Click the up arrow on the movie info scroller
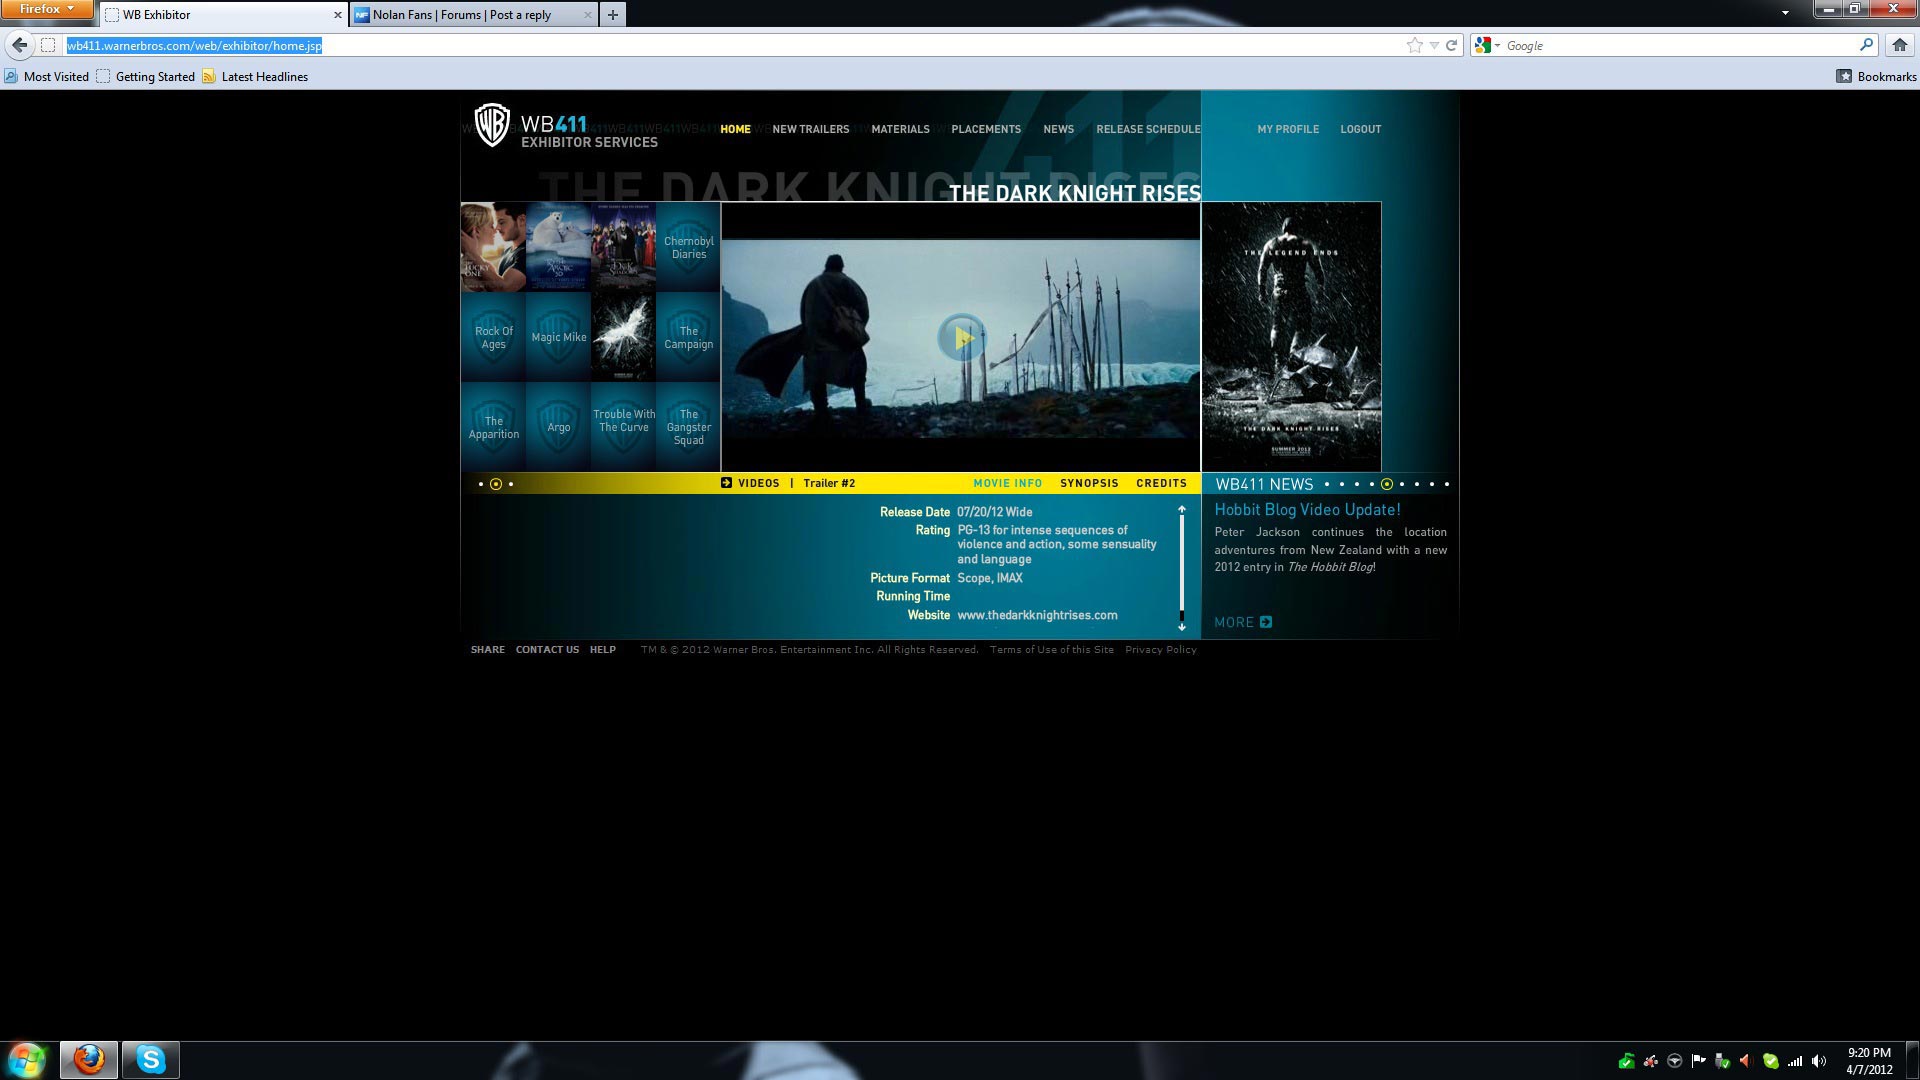The image size is (1920, 1080). coord(1181,510)
